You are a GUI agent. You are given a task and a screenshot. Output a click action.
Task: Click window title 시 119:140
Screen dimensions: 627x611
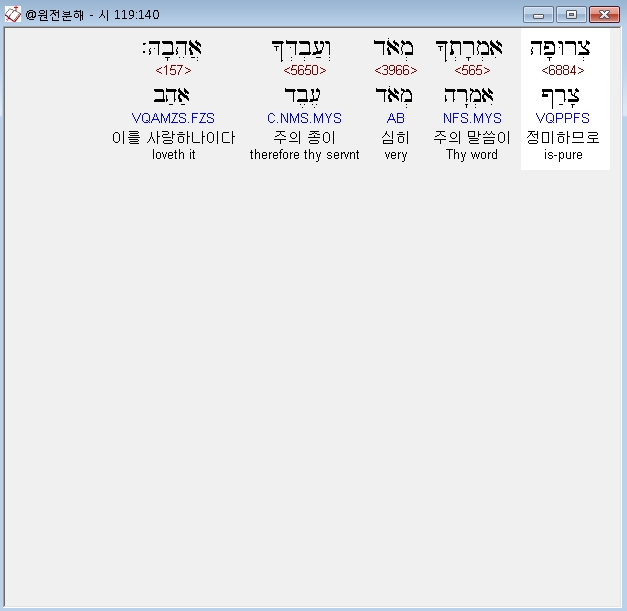[129, 15]
